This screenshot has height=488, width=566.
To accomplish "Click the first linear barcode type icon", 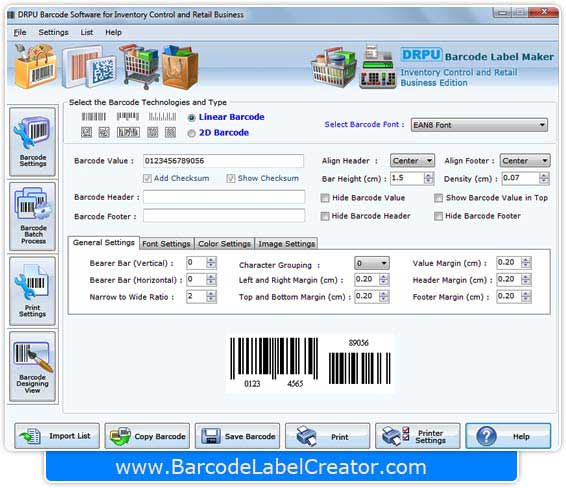I will (93, 117).
